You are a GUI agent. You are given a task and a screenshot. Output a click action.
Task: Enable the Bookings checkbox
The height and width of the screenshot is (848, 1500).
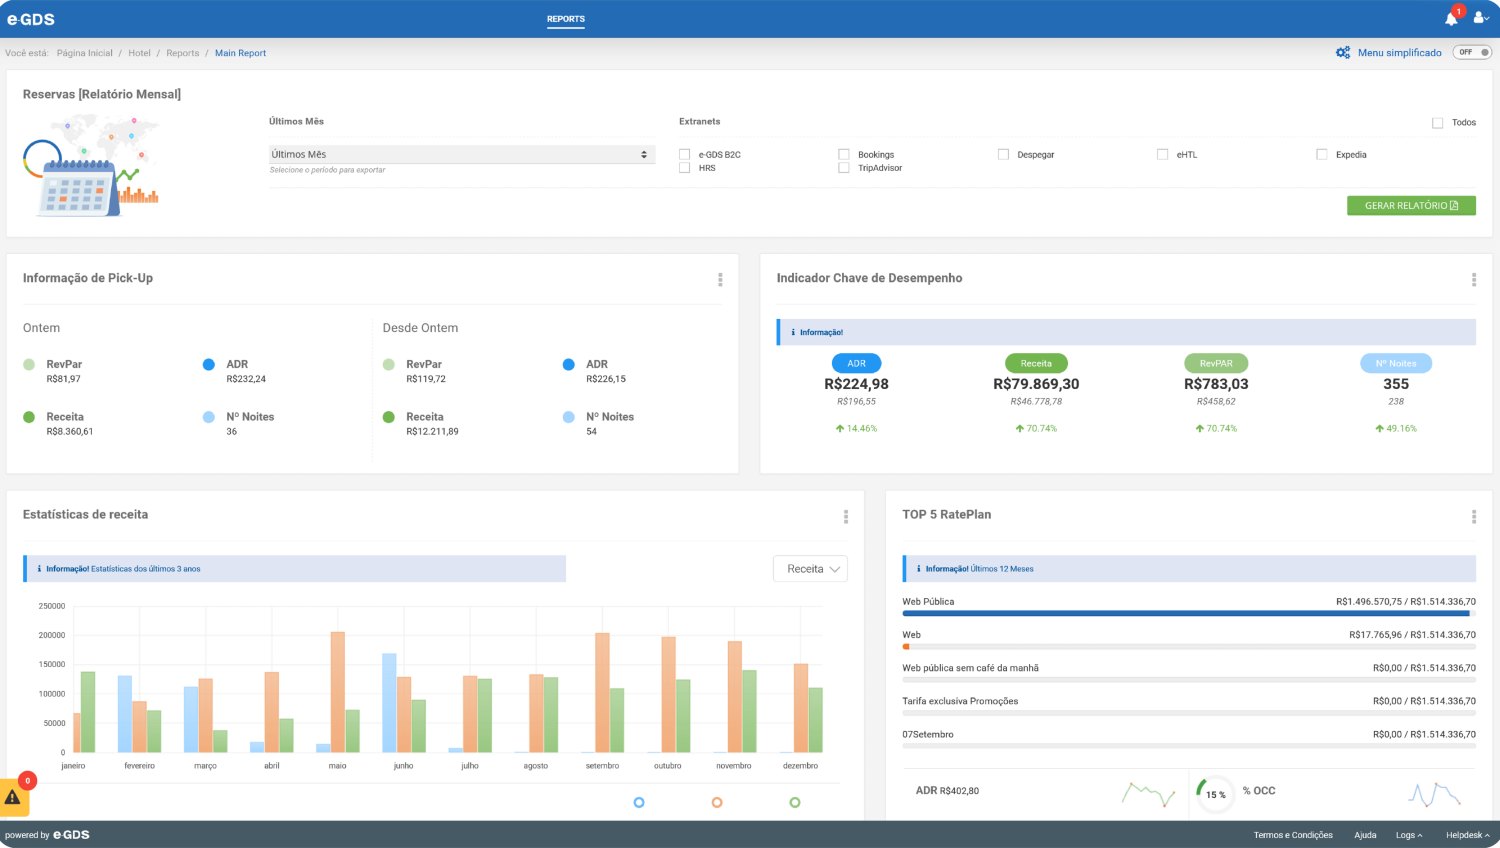pyautogui.click(x=844, y=155)
